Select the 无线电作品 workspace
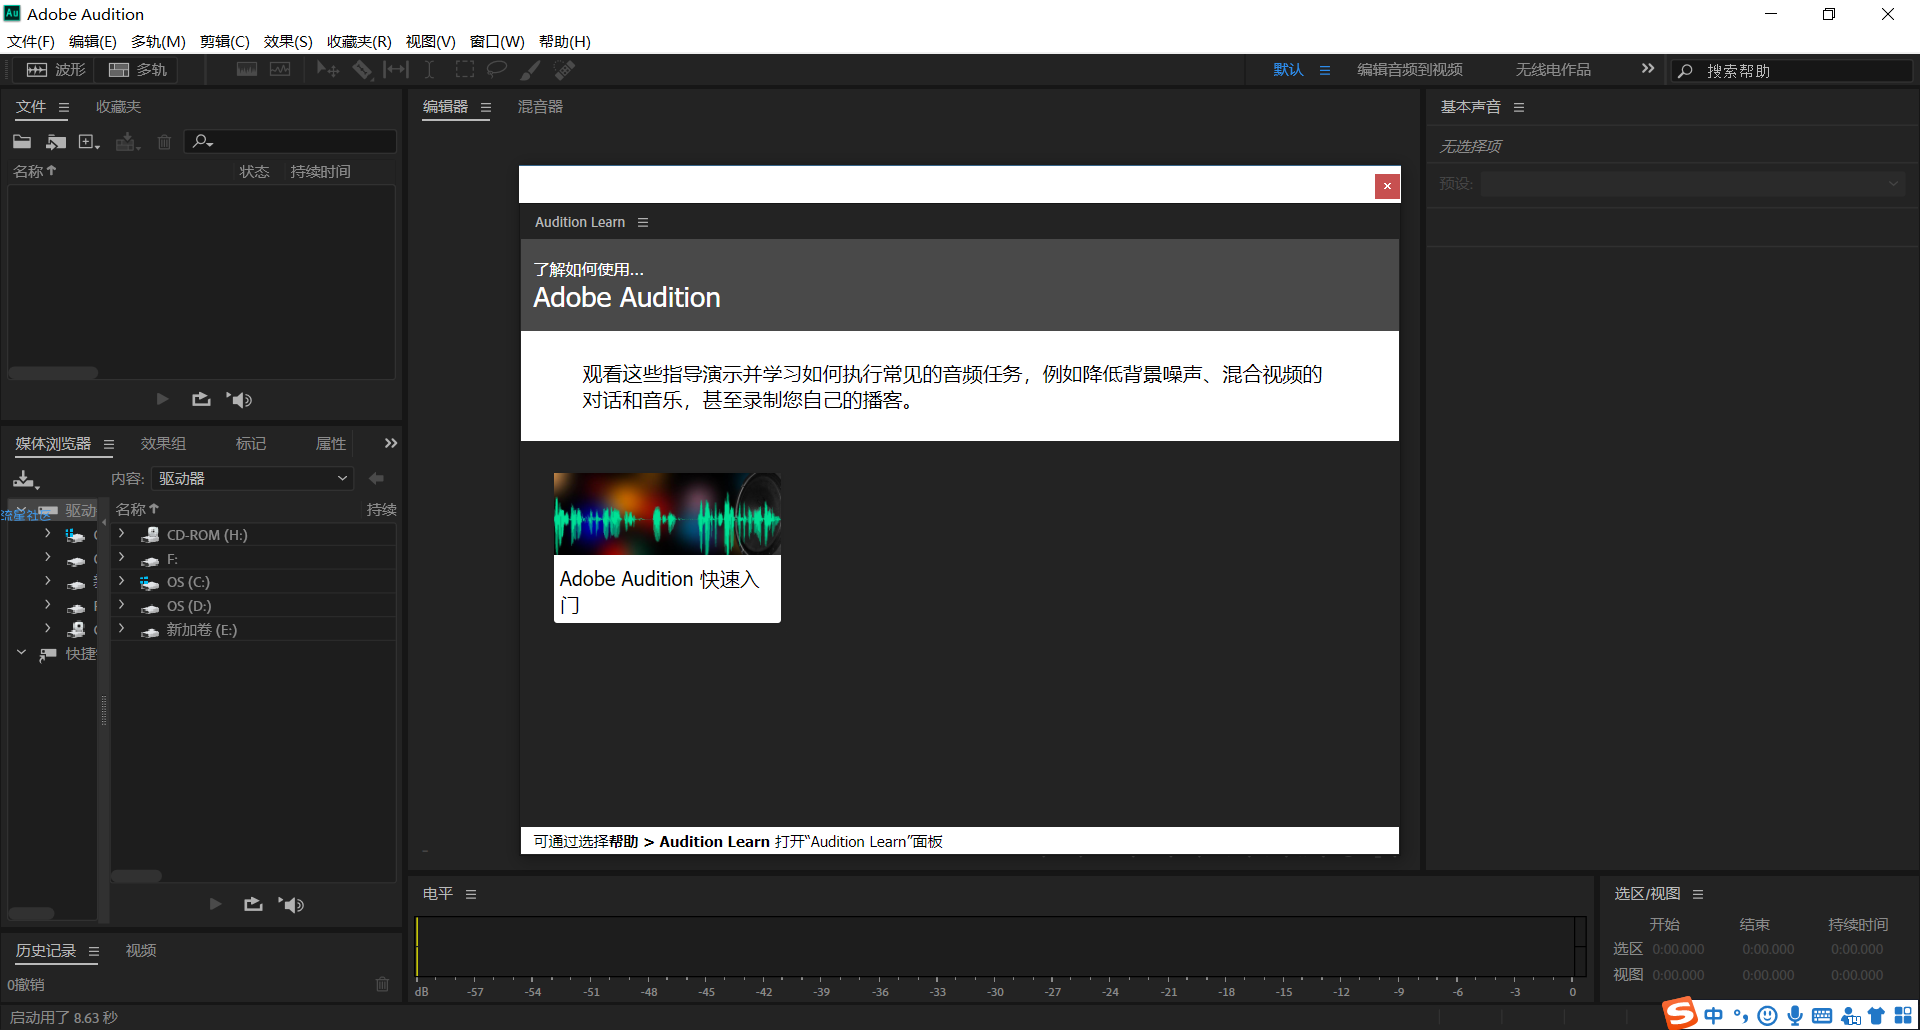The width and height of the screenshot is (1920, 1030). coord(1553,70)
